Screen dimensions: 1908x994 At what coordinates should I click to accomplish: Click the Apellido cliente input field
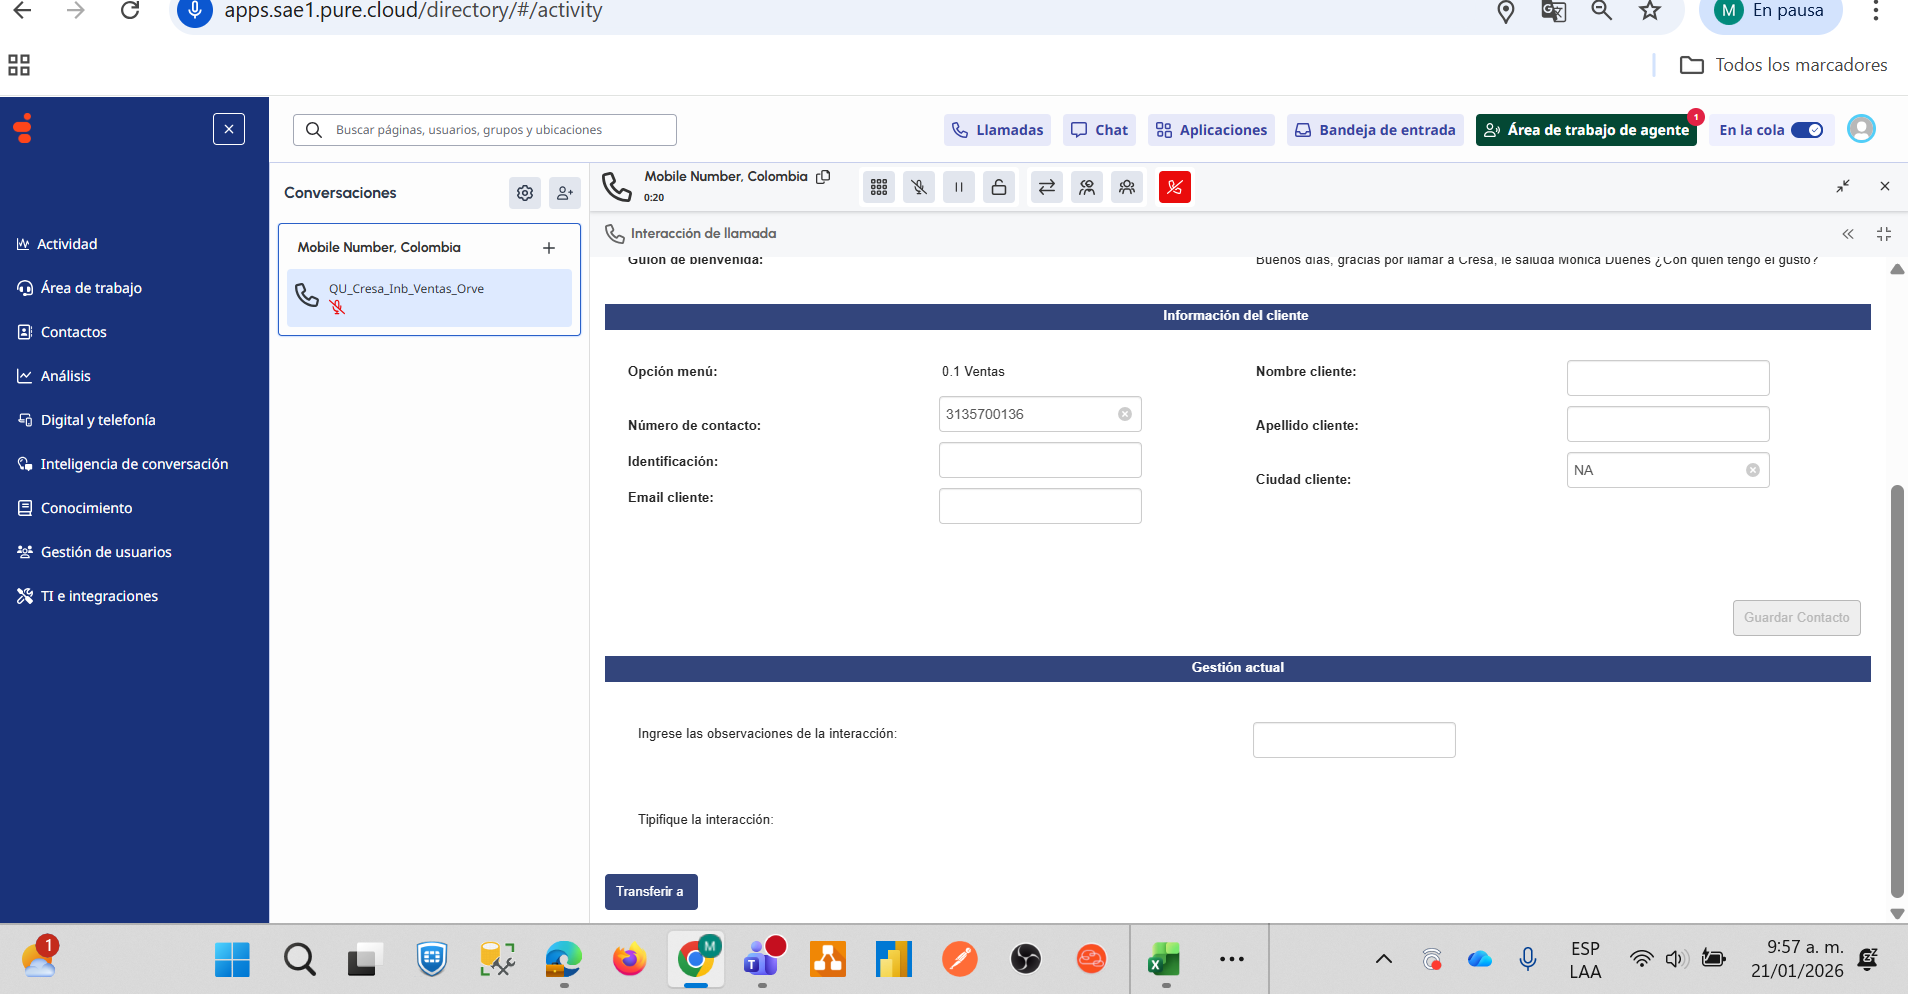[x=1668, y=424]
